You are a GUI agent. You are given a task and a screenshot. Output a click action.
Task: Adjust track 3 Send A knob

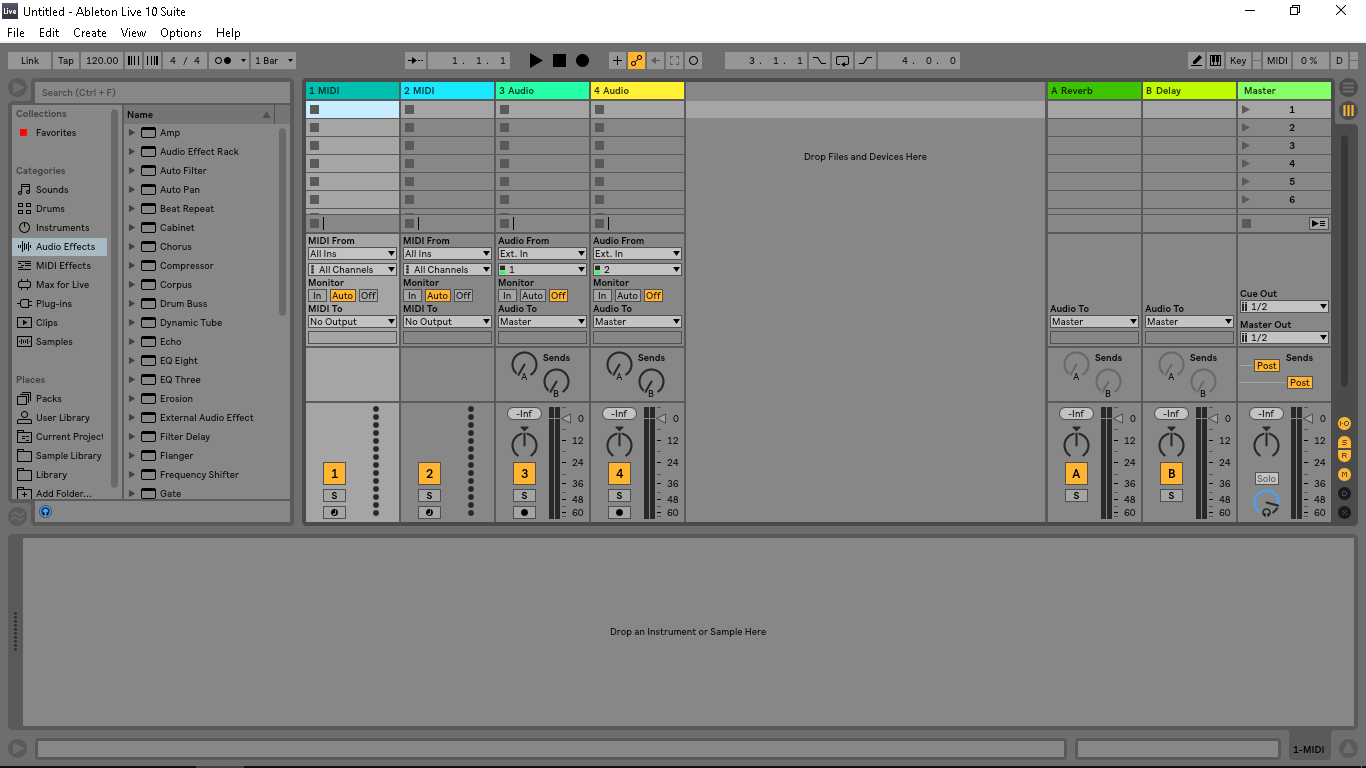(524, 365)
